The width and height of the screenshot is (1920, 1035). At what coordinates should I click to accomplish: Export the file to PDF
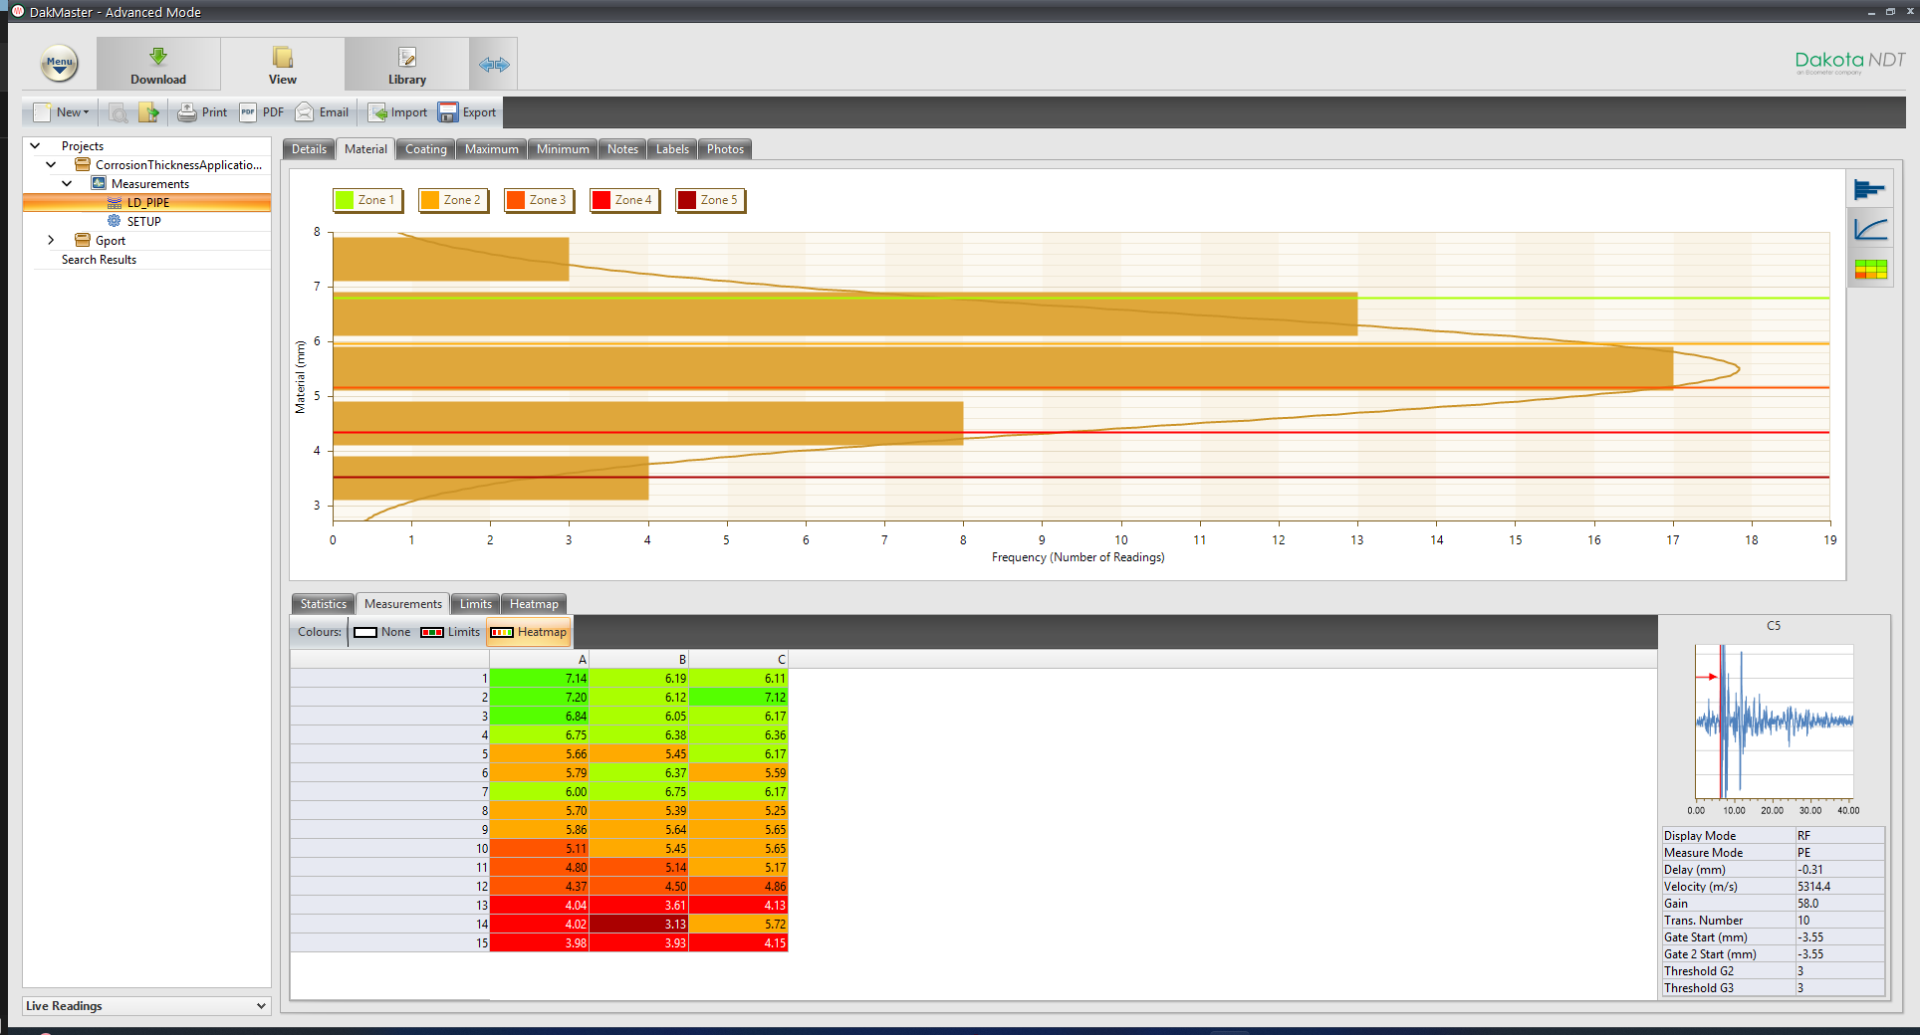pyautogui.click(x=262, y=112)
